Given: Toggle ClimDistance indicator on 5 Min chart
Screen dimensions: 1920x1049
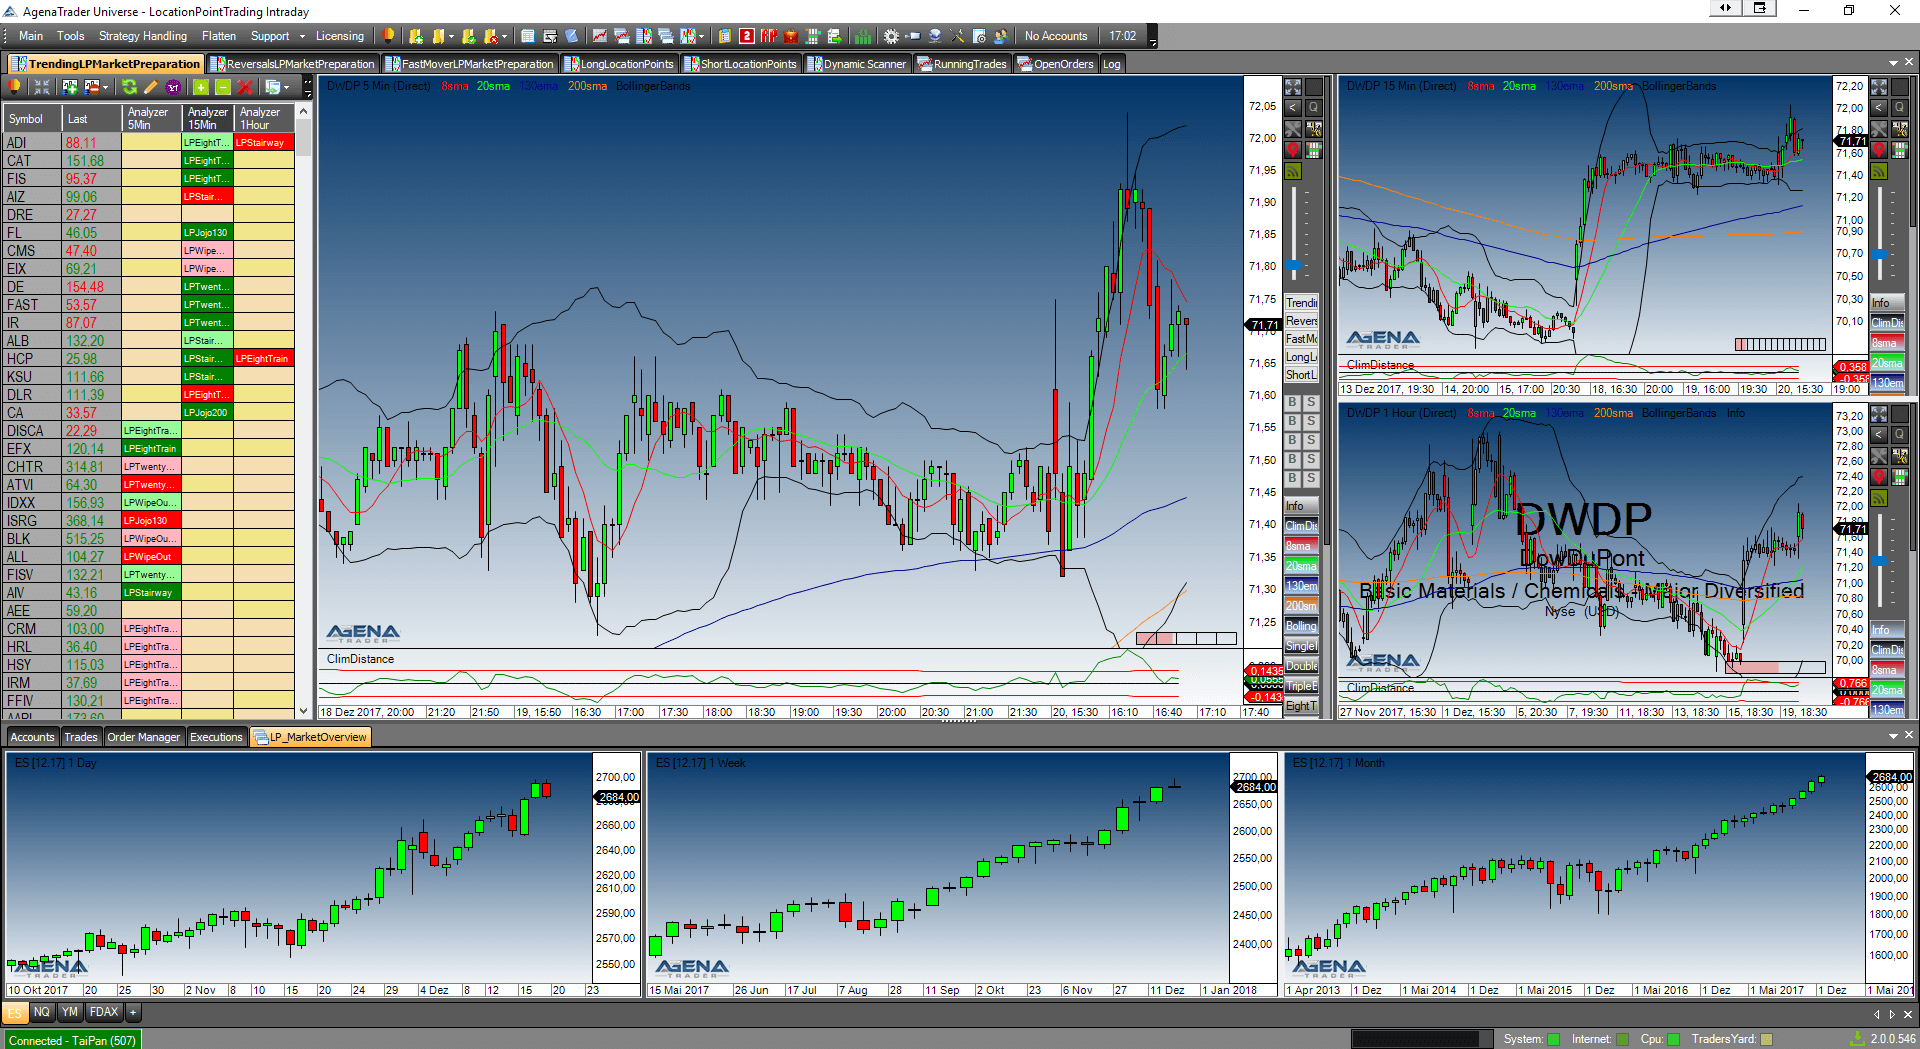Looking at the screenshot, I should click(x=1301, y=526).
